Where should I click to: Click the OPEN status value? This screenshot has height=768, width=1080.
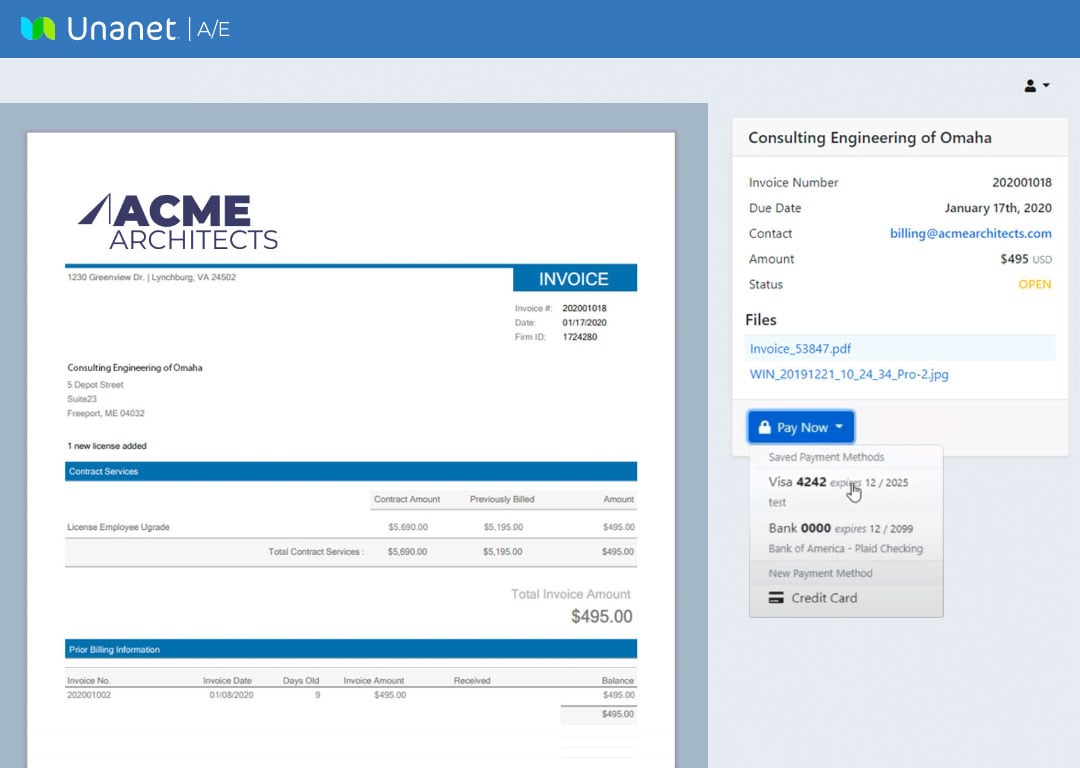tap(1035, 284)
